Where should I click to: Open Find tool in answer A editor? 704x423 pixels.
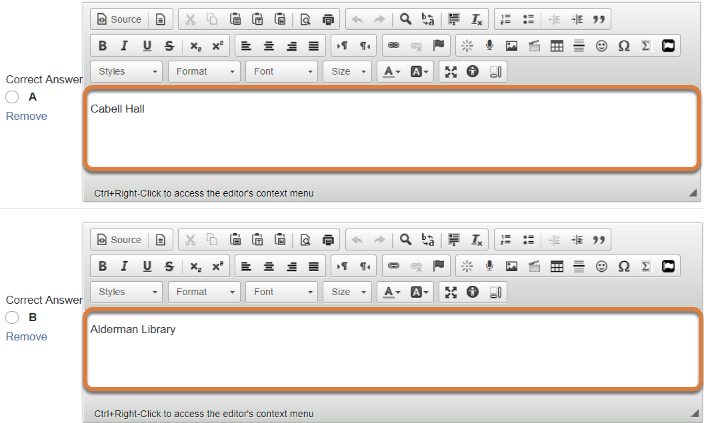[x=405, y=19]
